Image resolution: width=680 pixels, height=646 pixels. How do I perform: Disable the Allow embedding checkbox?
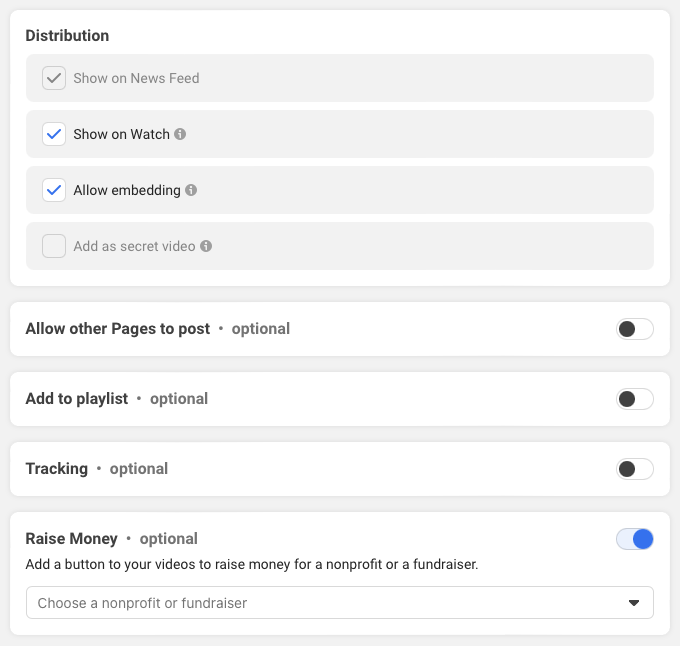pos(54,190)
